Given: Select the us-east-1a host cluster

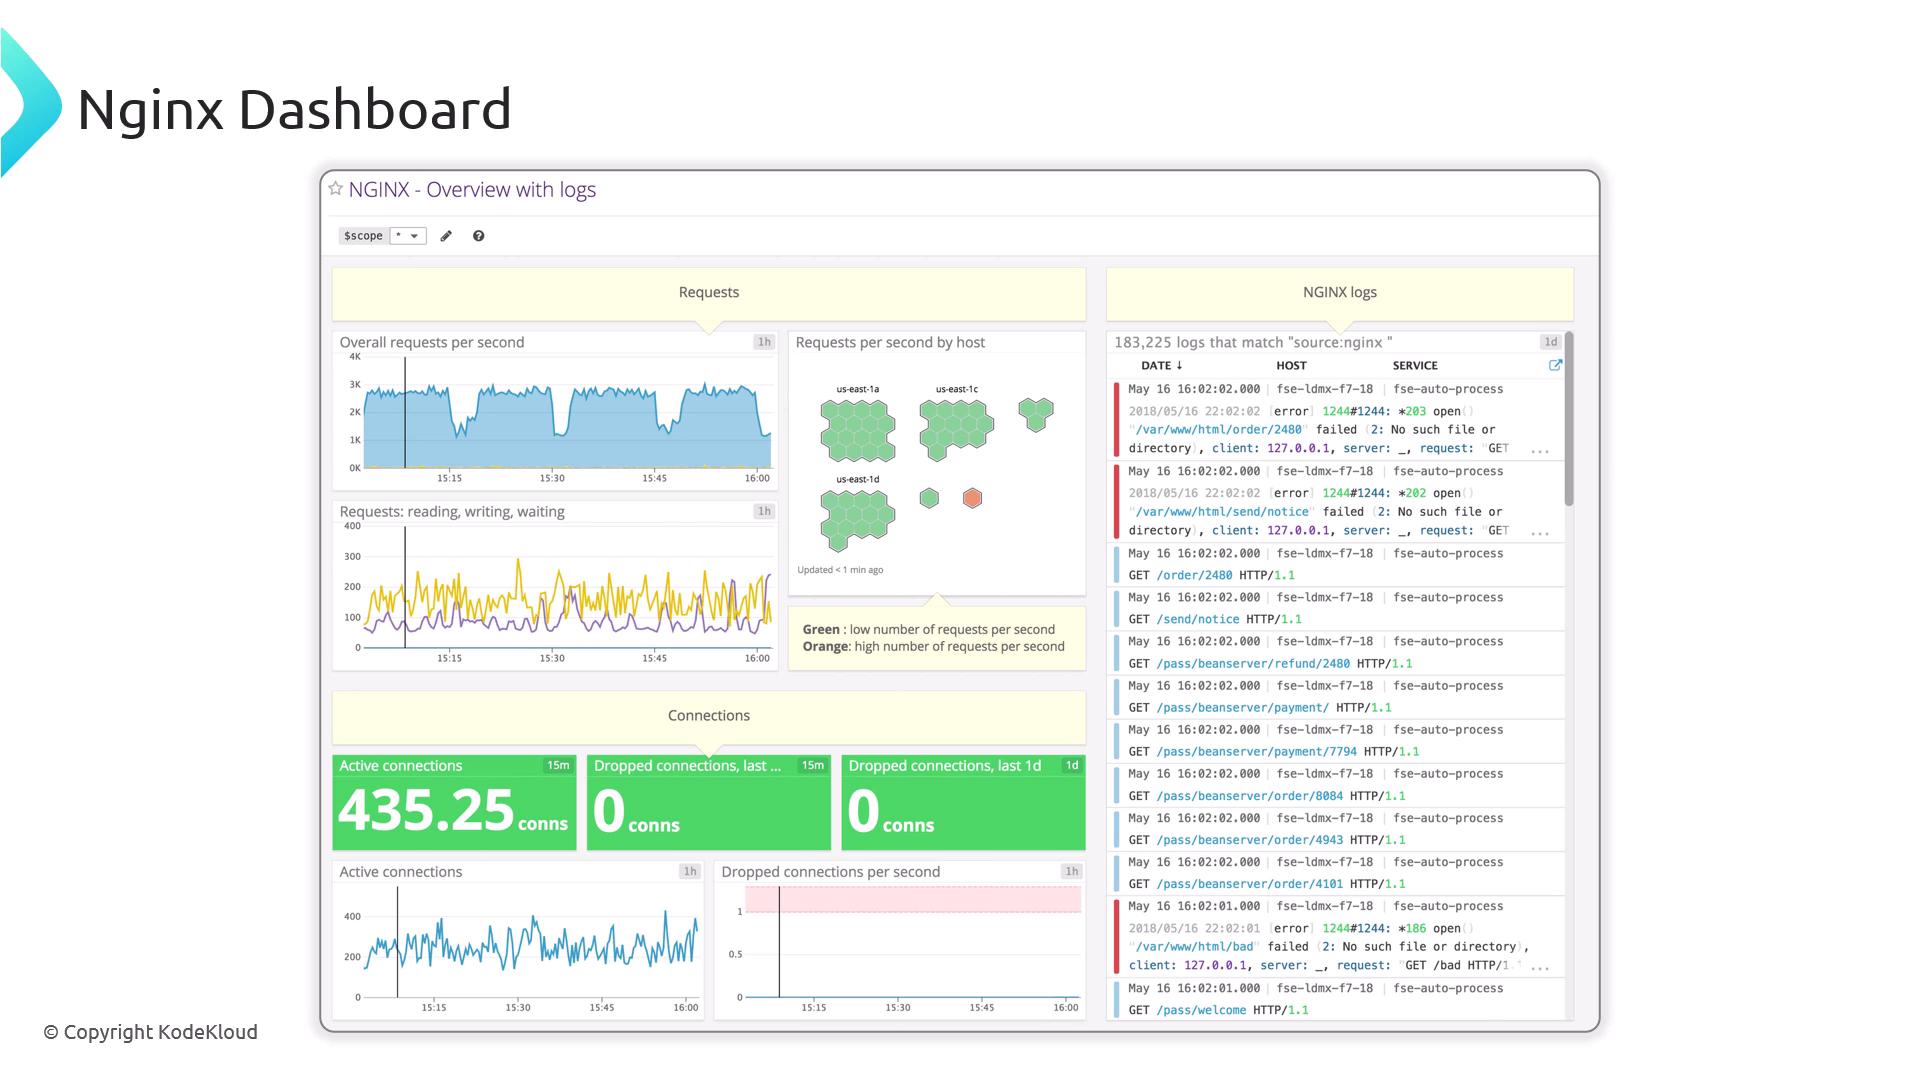Looking at the screenshot, I should tap(857, 429).
